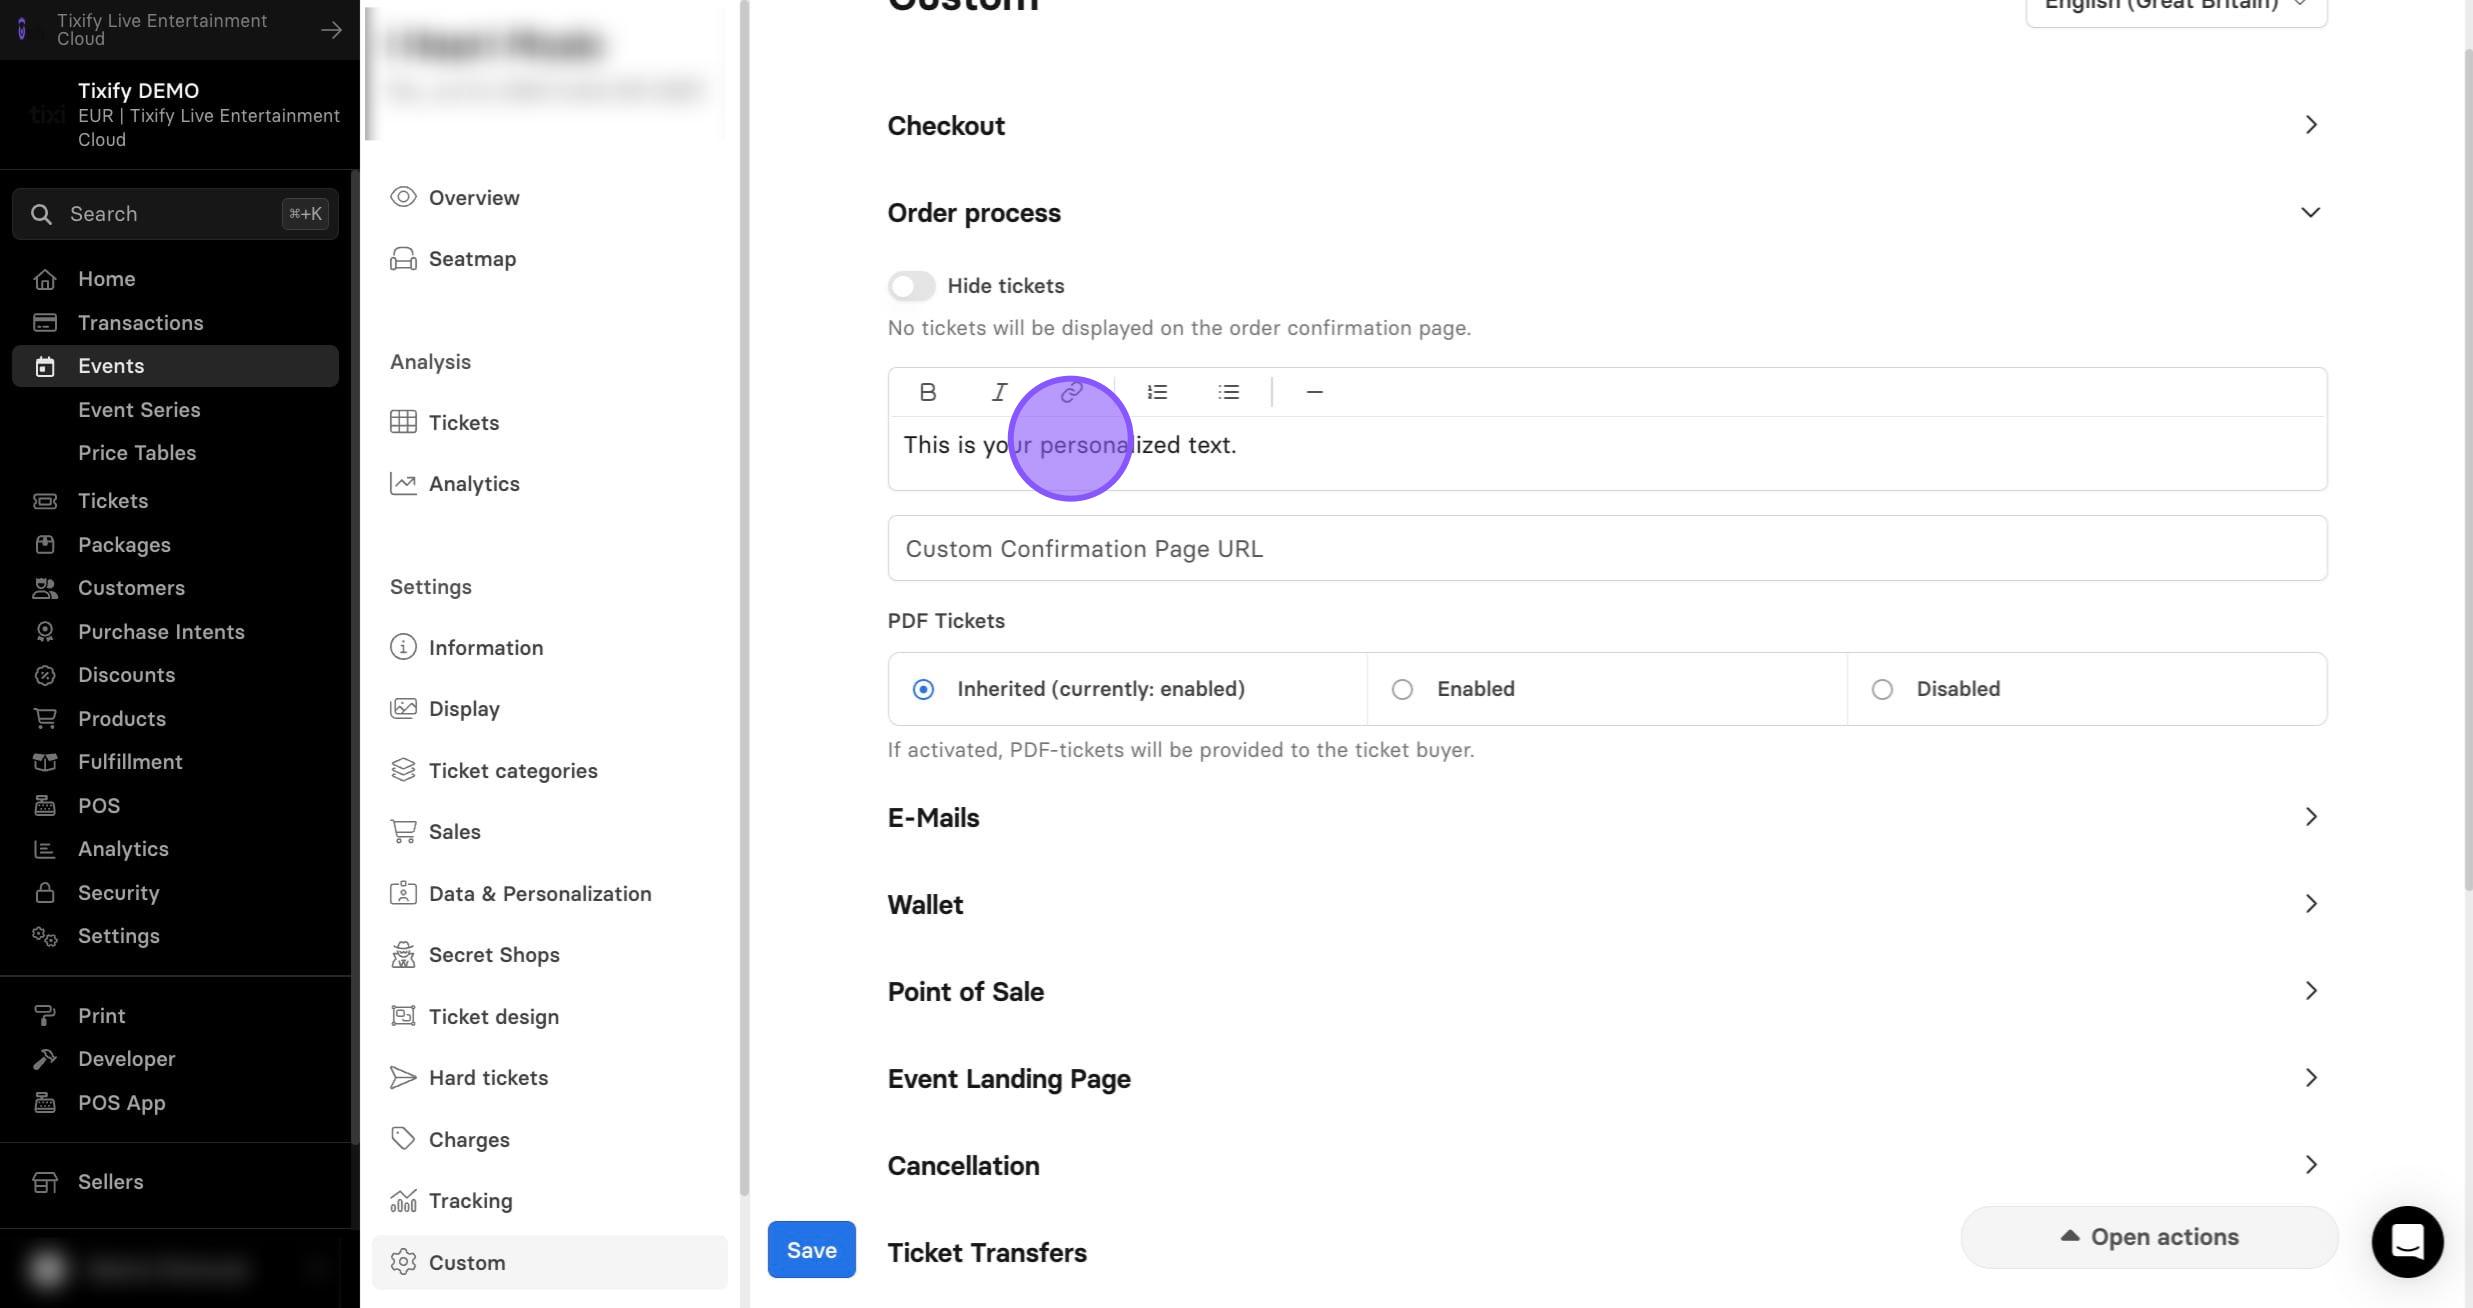This screenshot has width=2473, height=1308.
Task: Click the Search box in the sidebar
Action: [175, 214]
